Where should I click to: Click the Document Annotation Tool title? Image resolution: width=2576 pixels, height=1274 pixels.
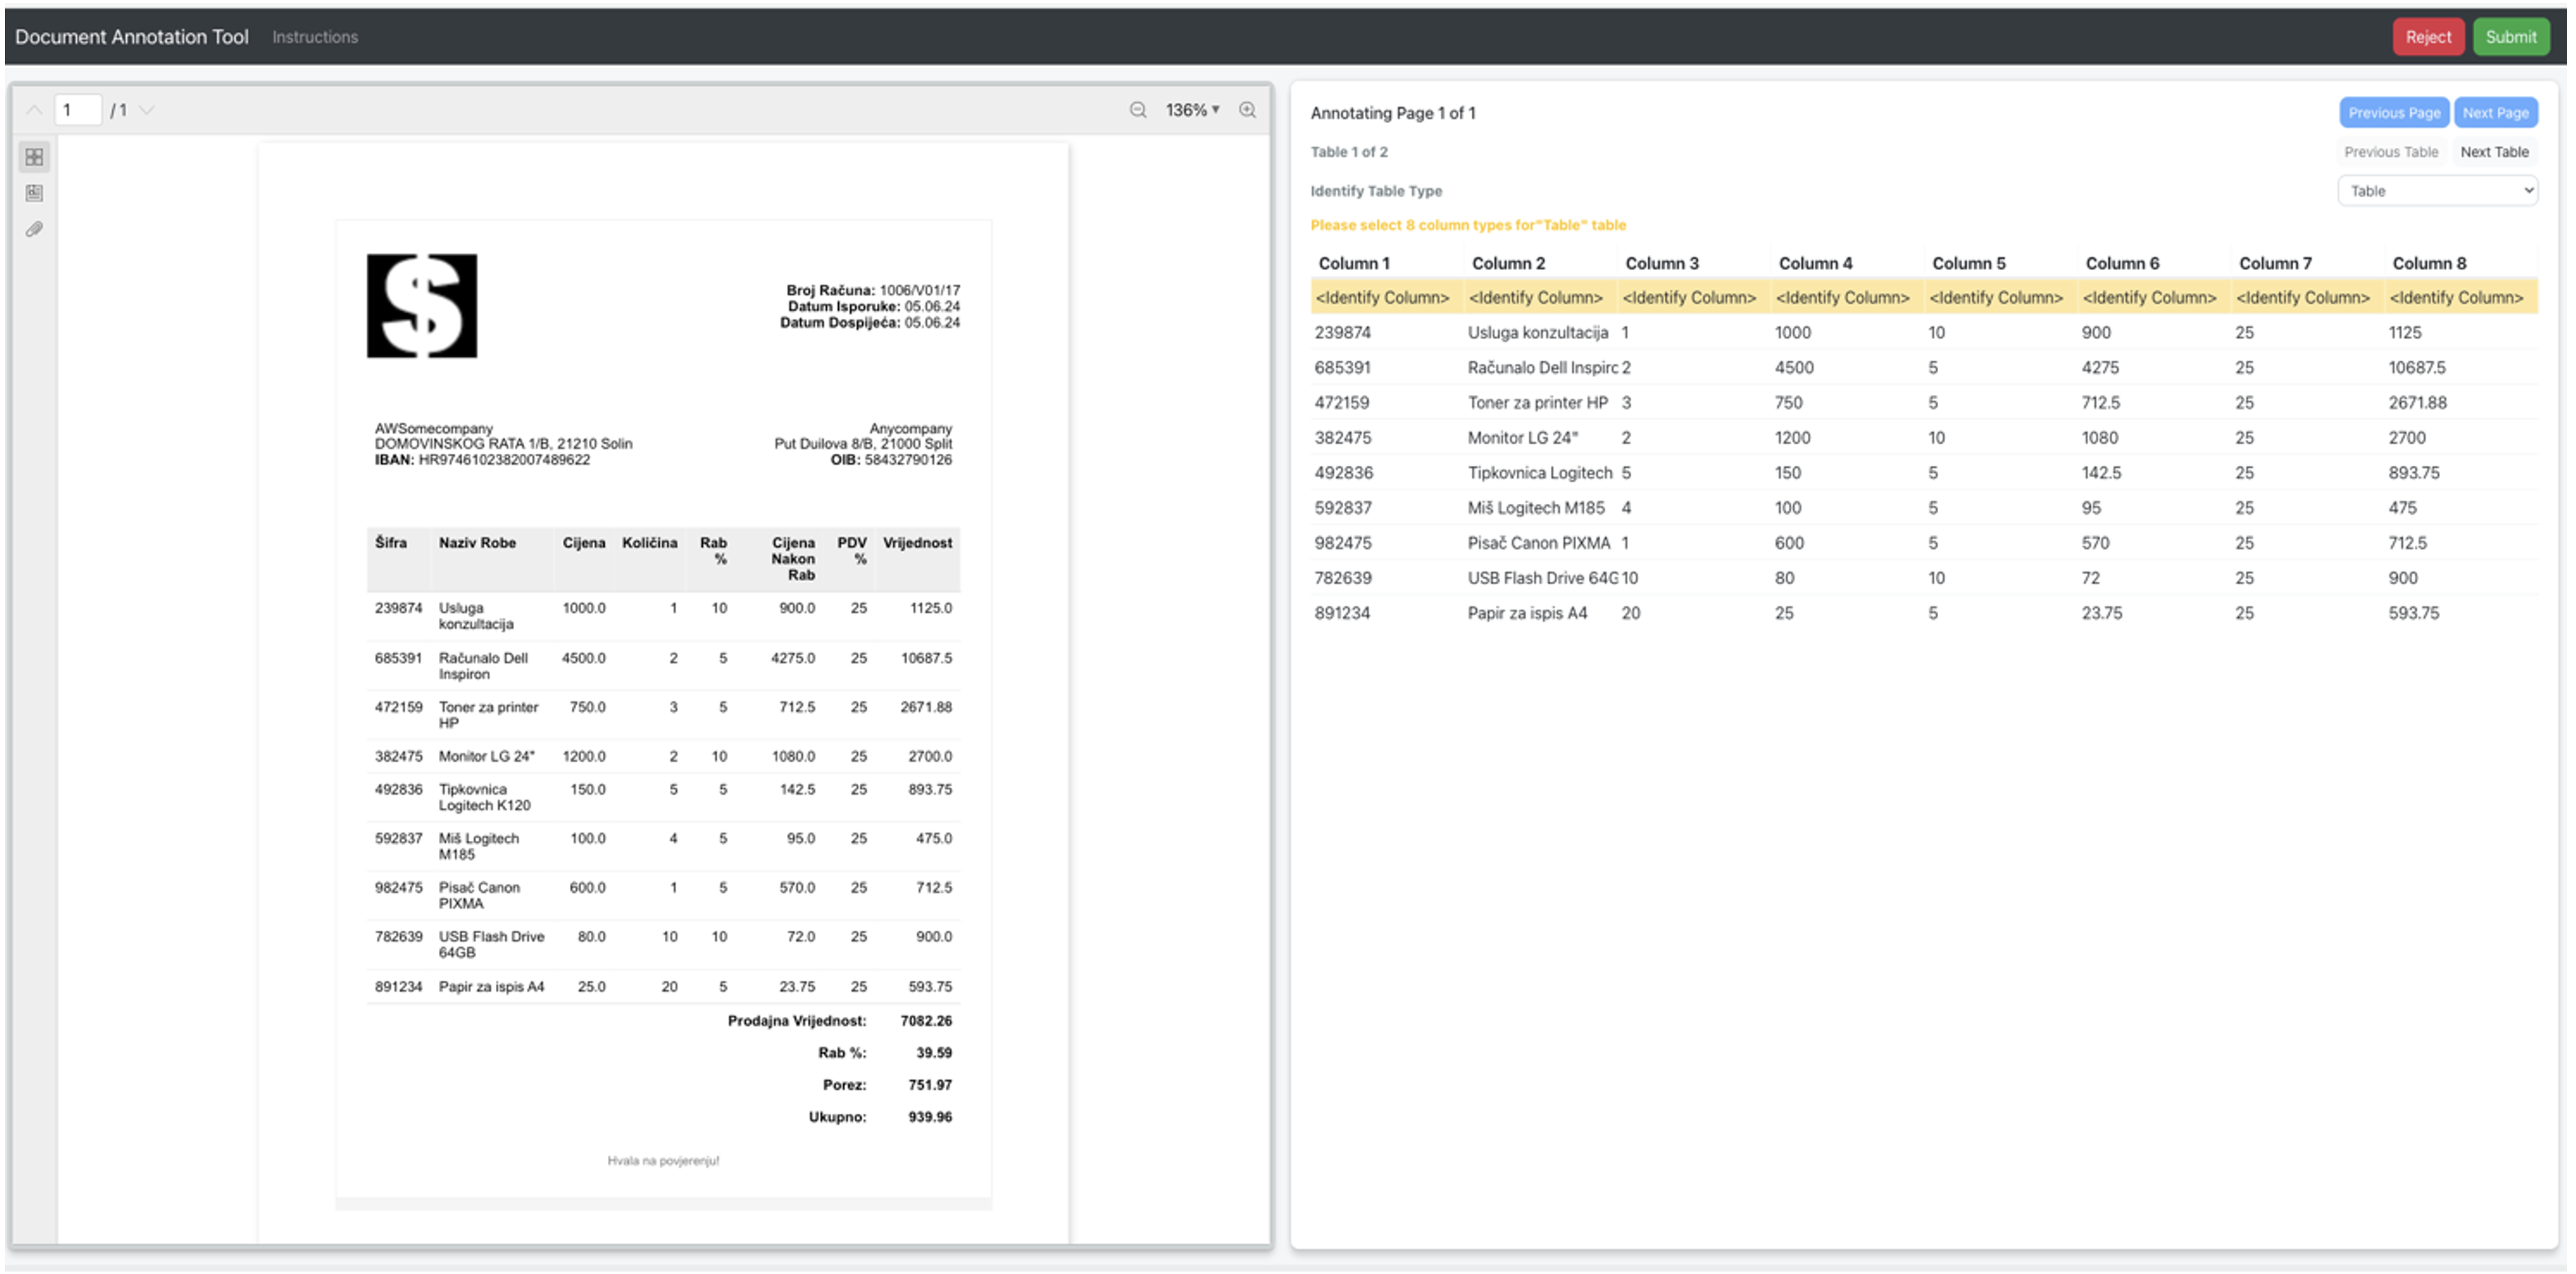point(132,37)
